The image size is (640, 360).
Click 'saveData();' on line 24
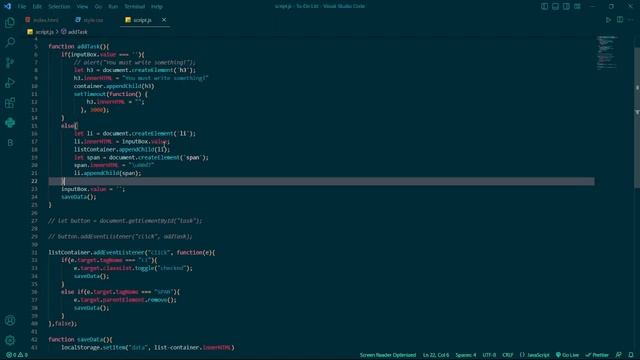click(x=79, y=197)
